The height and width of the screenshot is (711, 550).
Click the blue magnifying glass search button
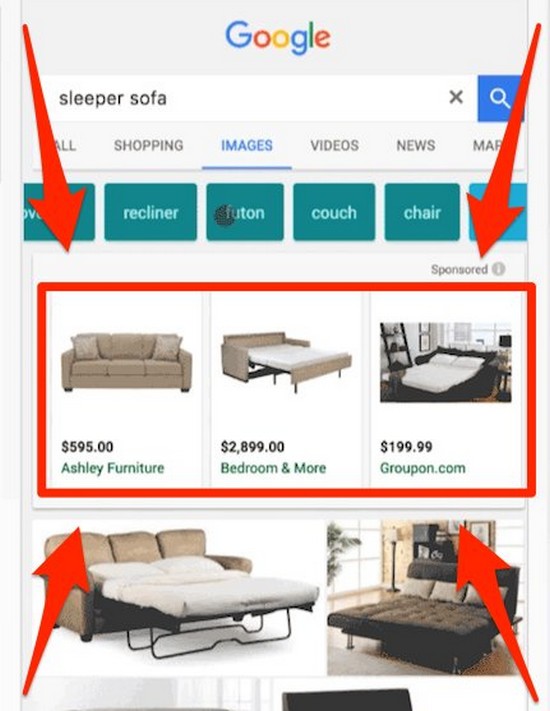(500, 98)
